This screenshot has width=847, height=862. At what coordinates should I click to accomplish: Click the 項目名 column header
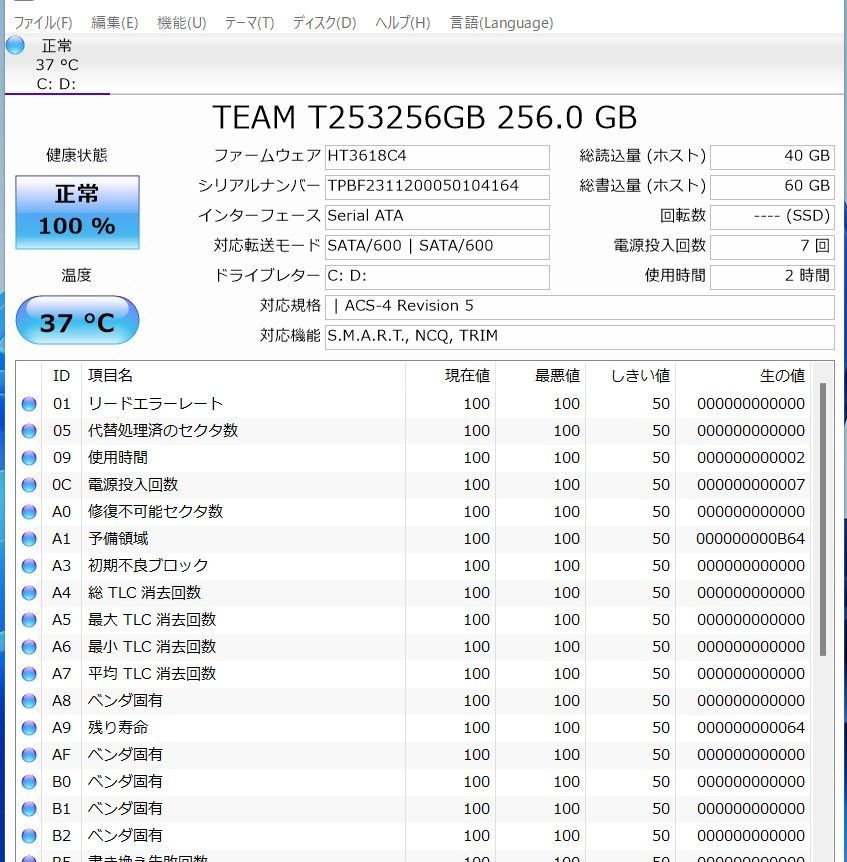coord(243,376)
